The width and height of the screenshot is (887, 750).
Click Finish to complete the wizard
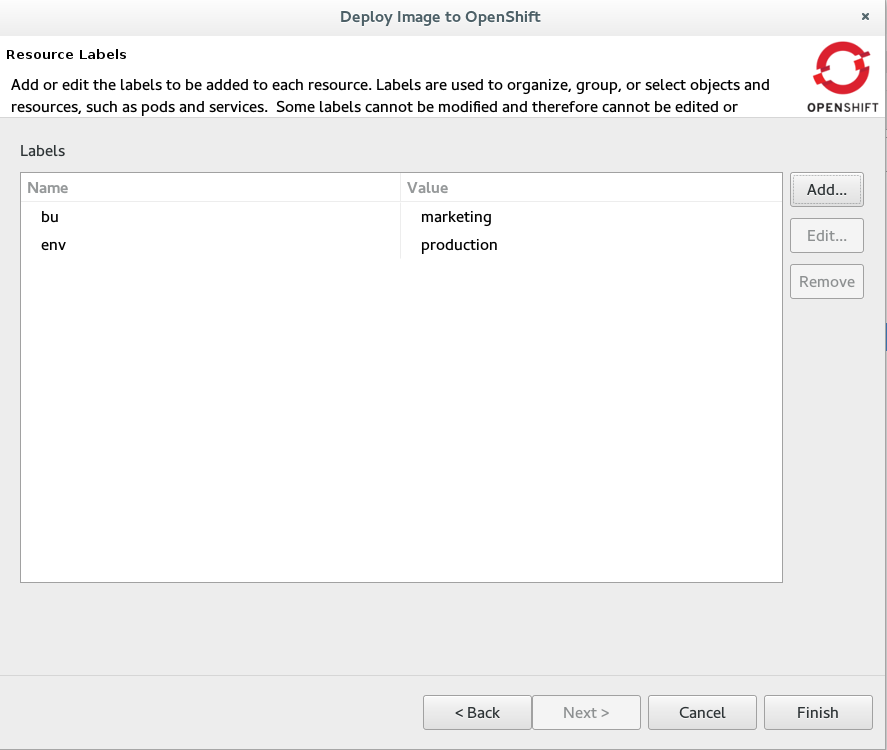(x=817, y=712)
